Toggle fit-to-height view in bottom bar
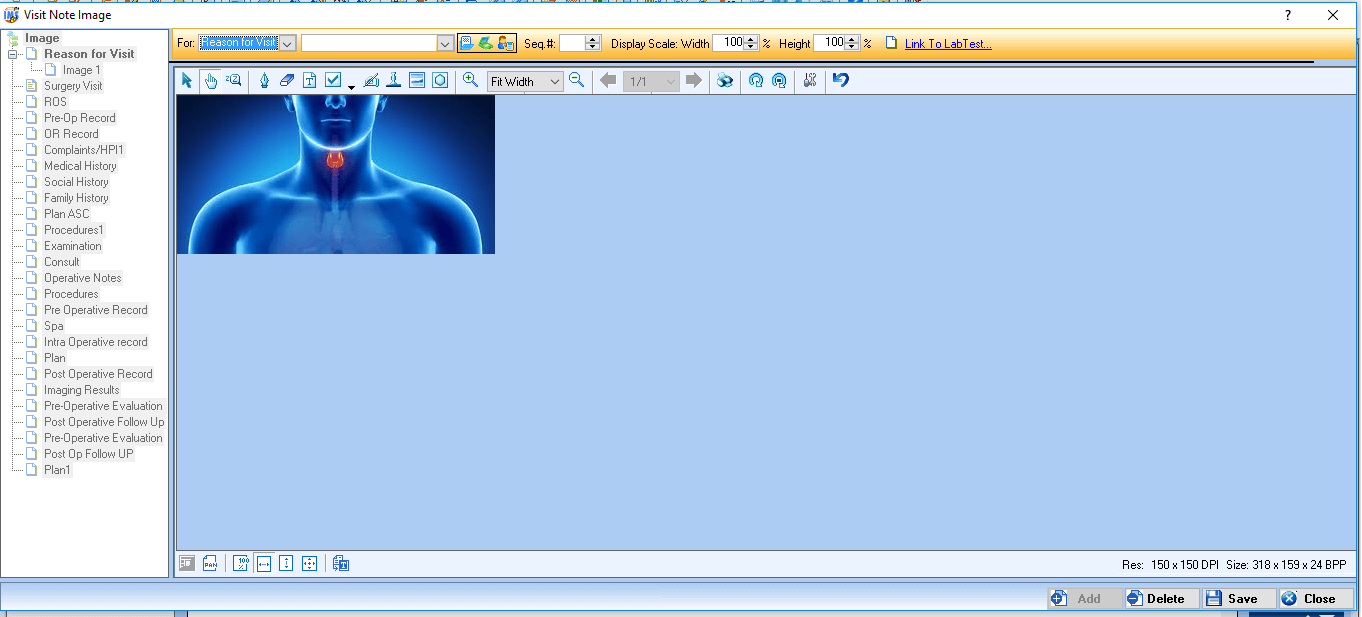The height and width of the screenshot is (617, 1362). coord(286,564)
